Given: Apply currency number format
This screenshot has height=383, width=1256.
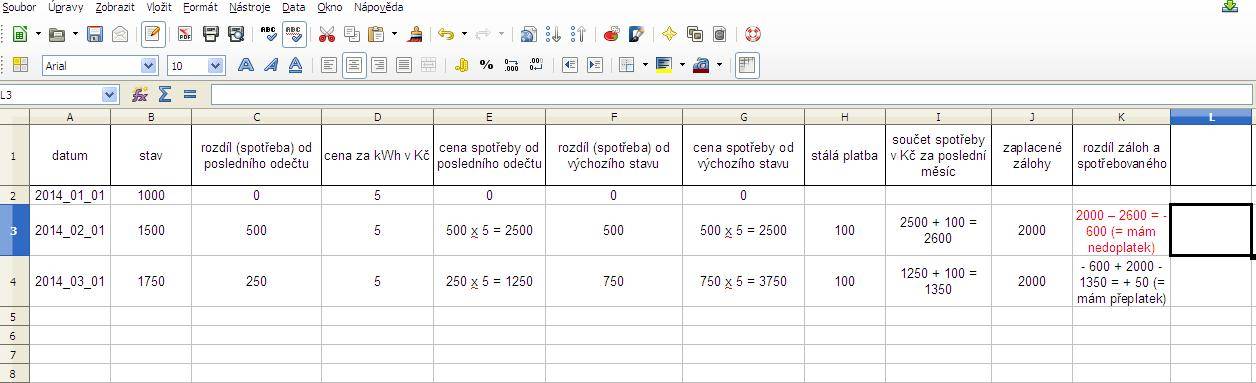Looking at the screenshot, I should pos(461,65).
